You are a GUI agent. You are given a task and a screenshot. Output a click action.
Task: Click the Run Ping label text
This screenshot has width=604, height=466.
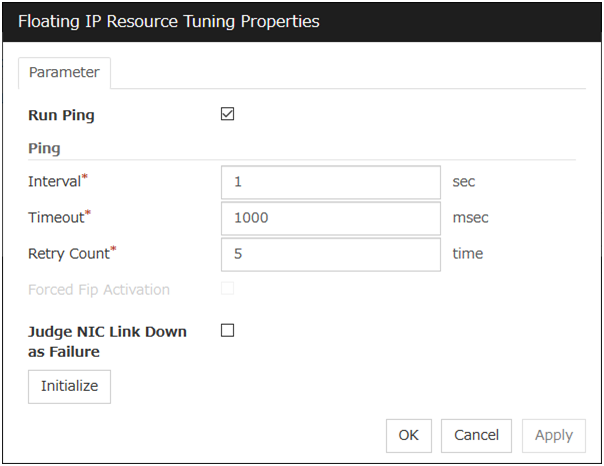(x=62, y=115)
